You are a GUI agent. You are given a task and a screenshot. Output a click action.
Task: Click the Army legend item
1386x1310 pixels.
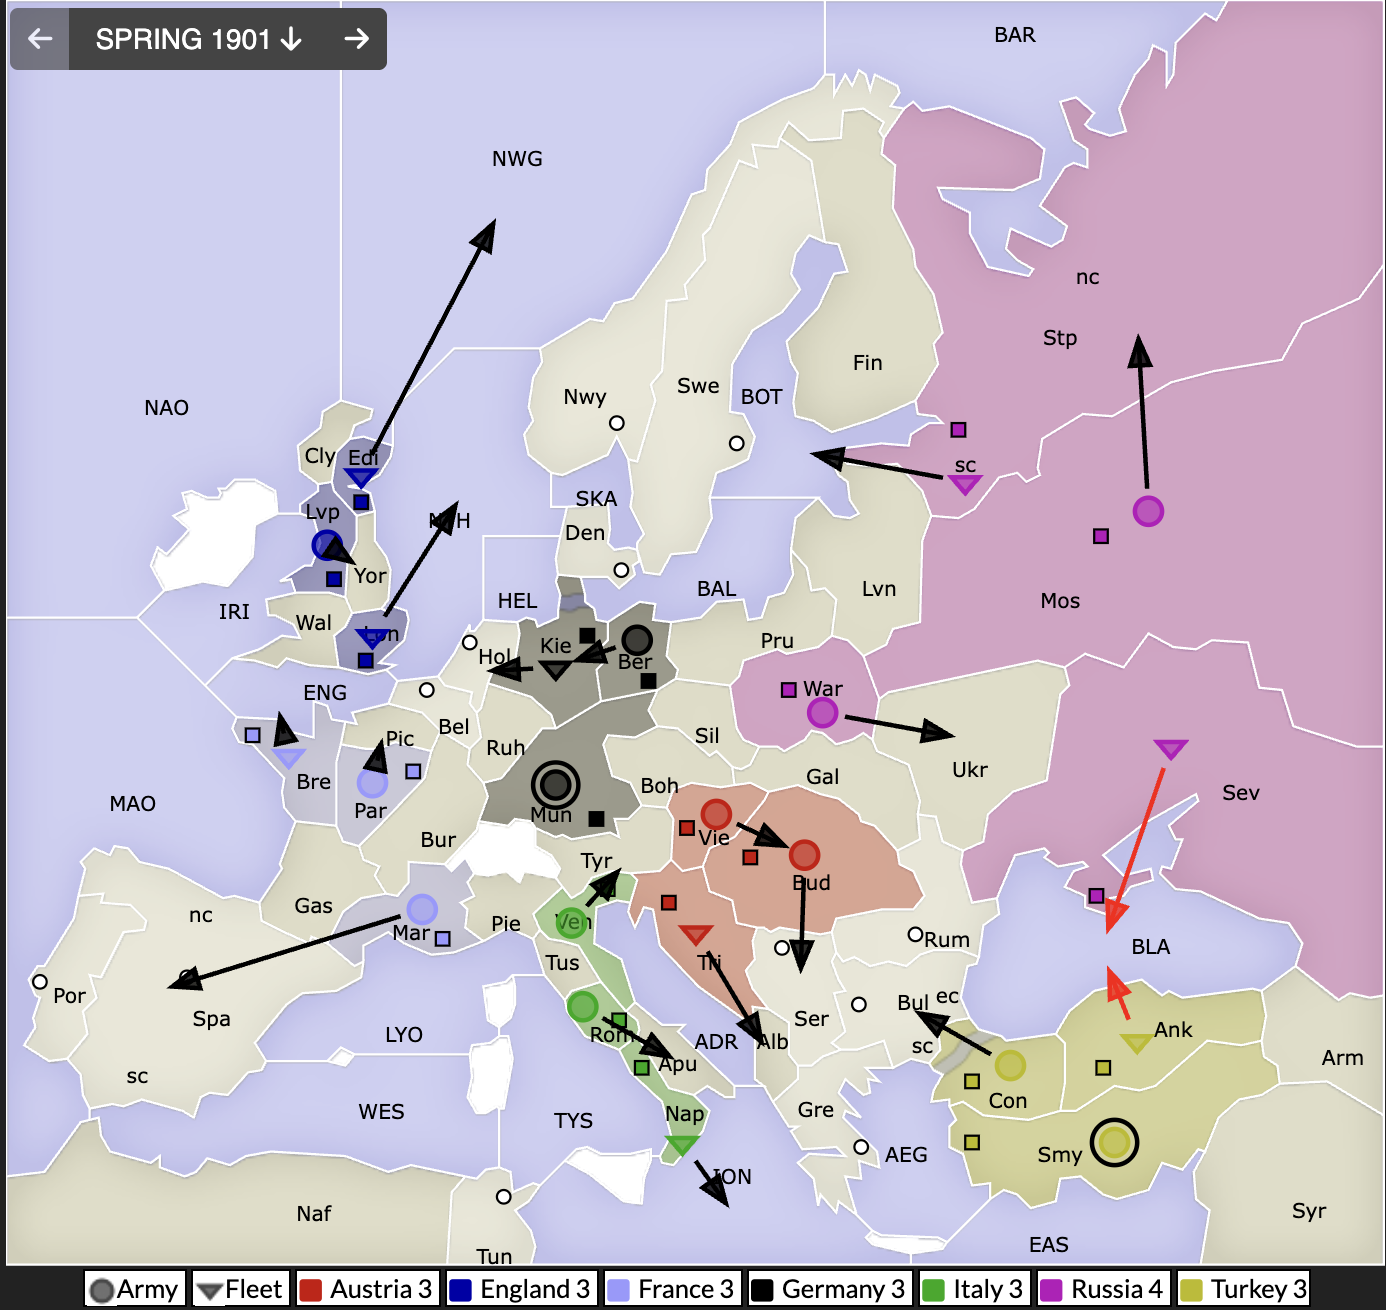pos(135,1289)
